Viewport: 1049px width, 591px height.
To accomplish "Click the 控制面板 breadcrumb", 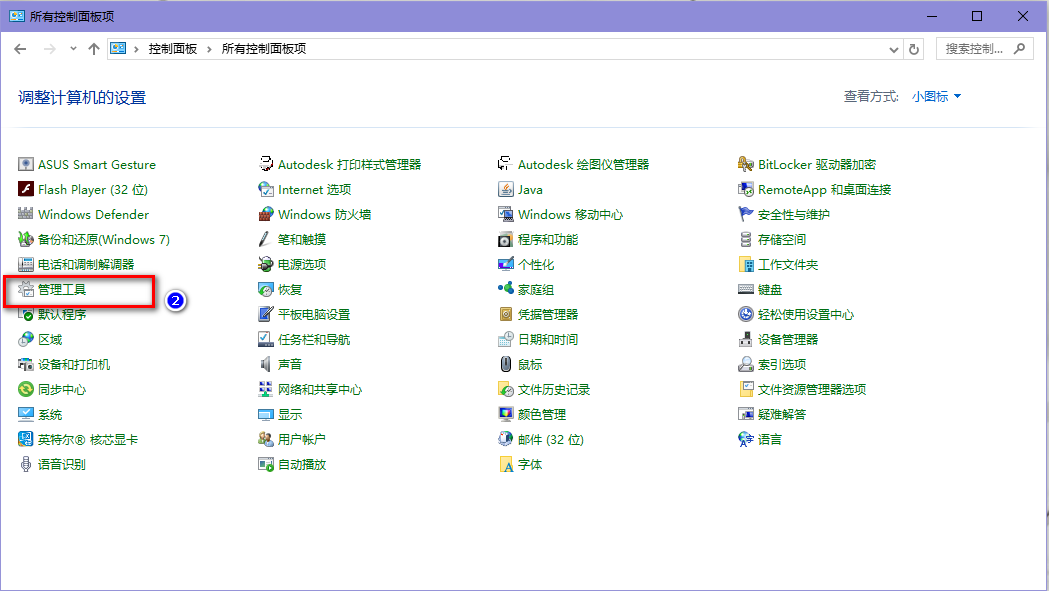I will coord(173,49).
